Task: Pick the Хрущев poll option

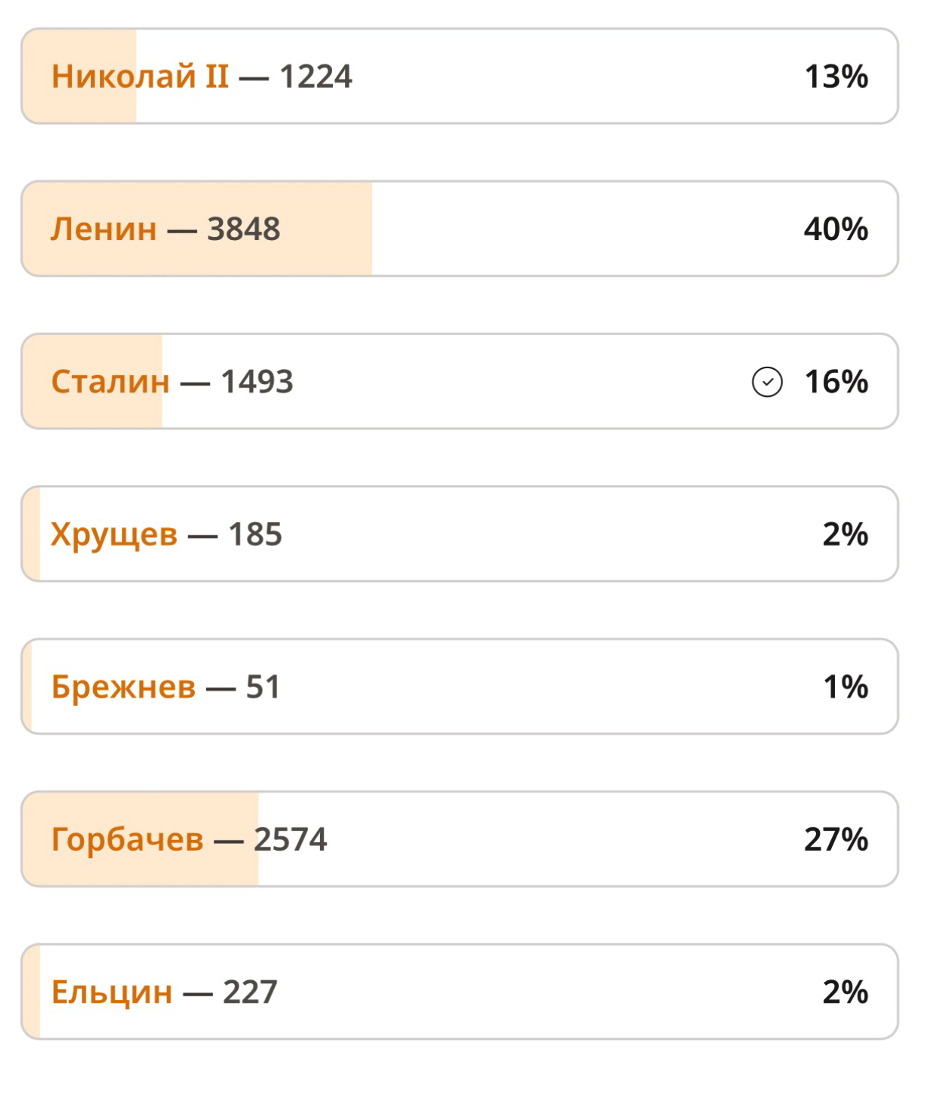Action: pyautogui.click(x=460, y=534)
